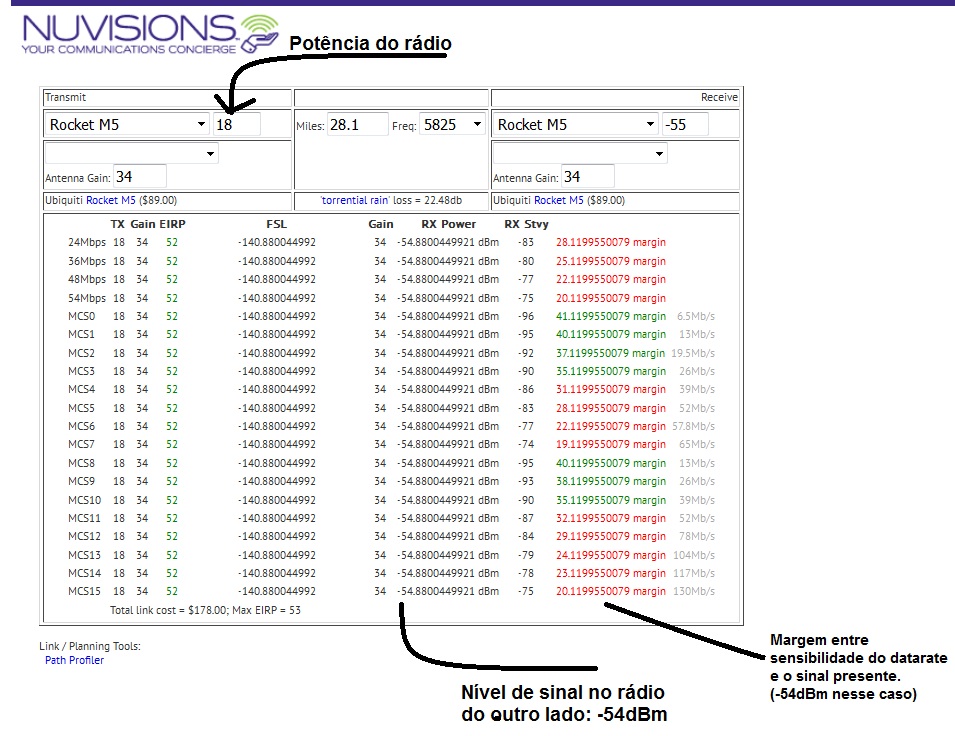Click the MCS8 row label
This screenshot has width=955, height=736.
[x=82, y=463]
